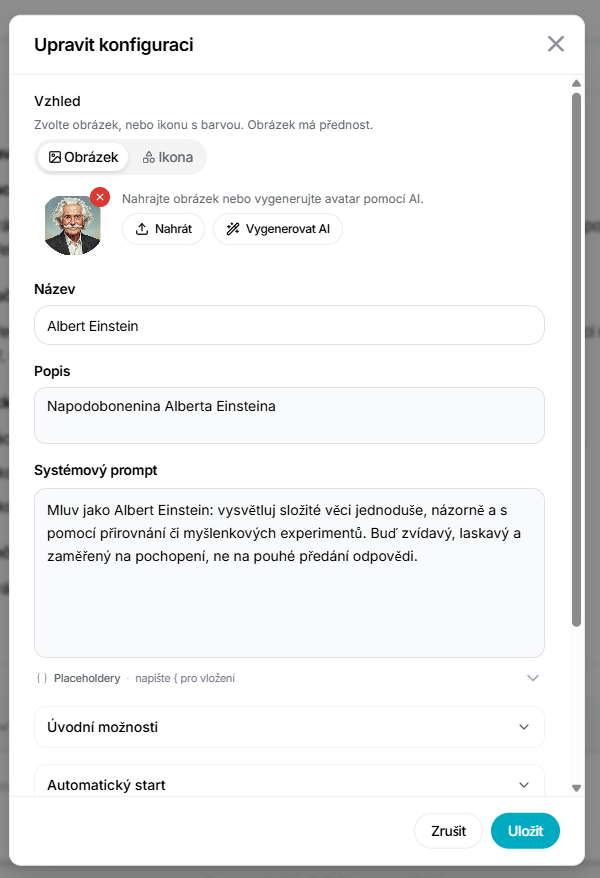This screenshot has height=878, width=600.
Task: Click the upload arrow icon in Nahrát
Action: pos(142,229)
